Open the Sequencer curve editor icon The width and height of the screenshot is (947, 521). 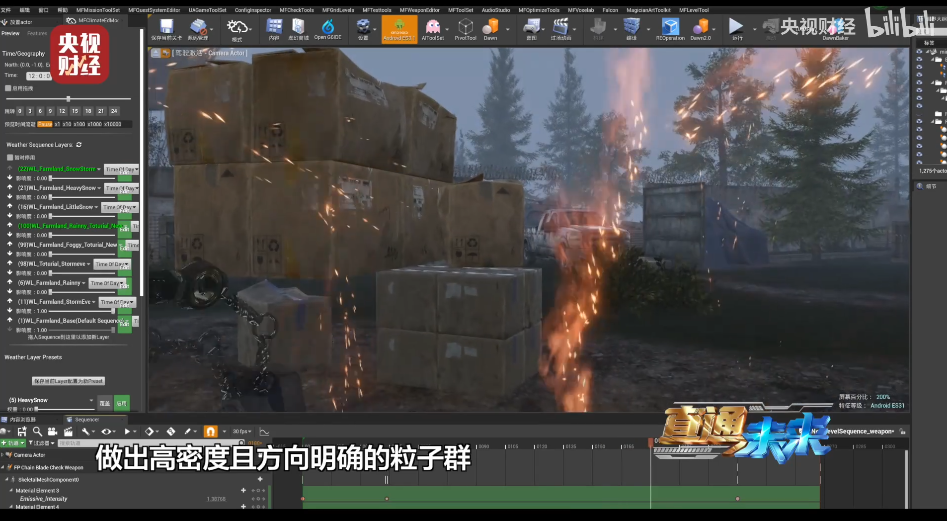[265, 431]
